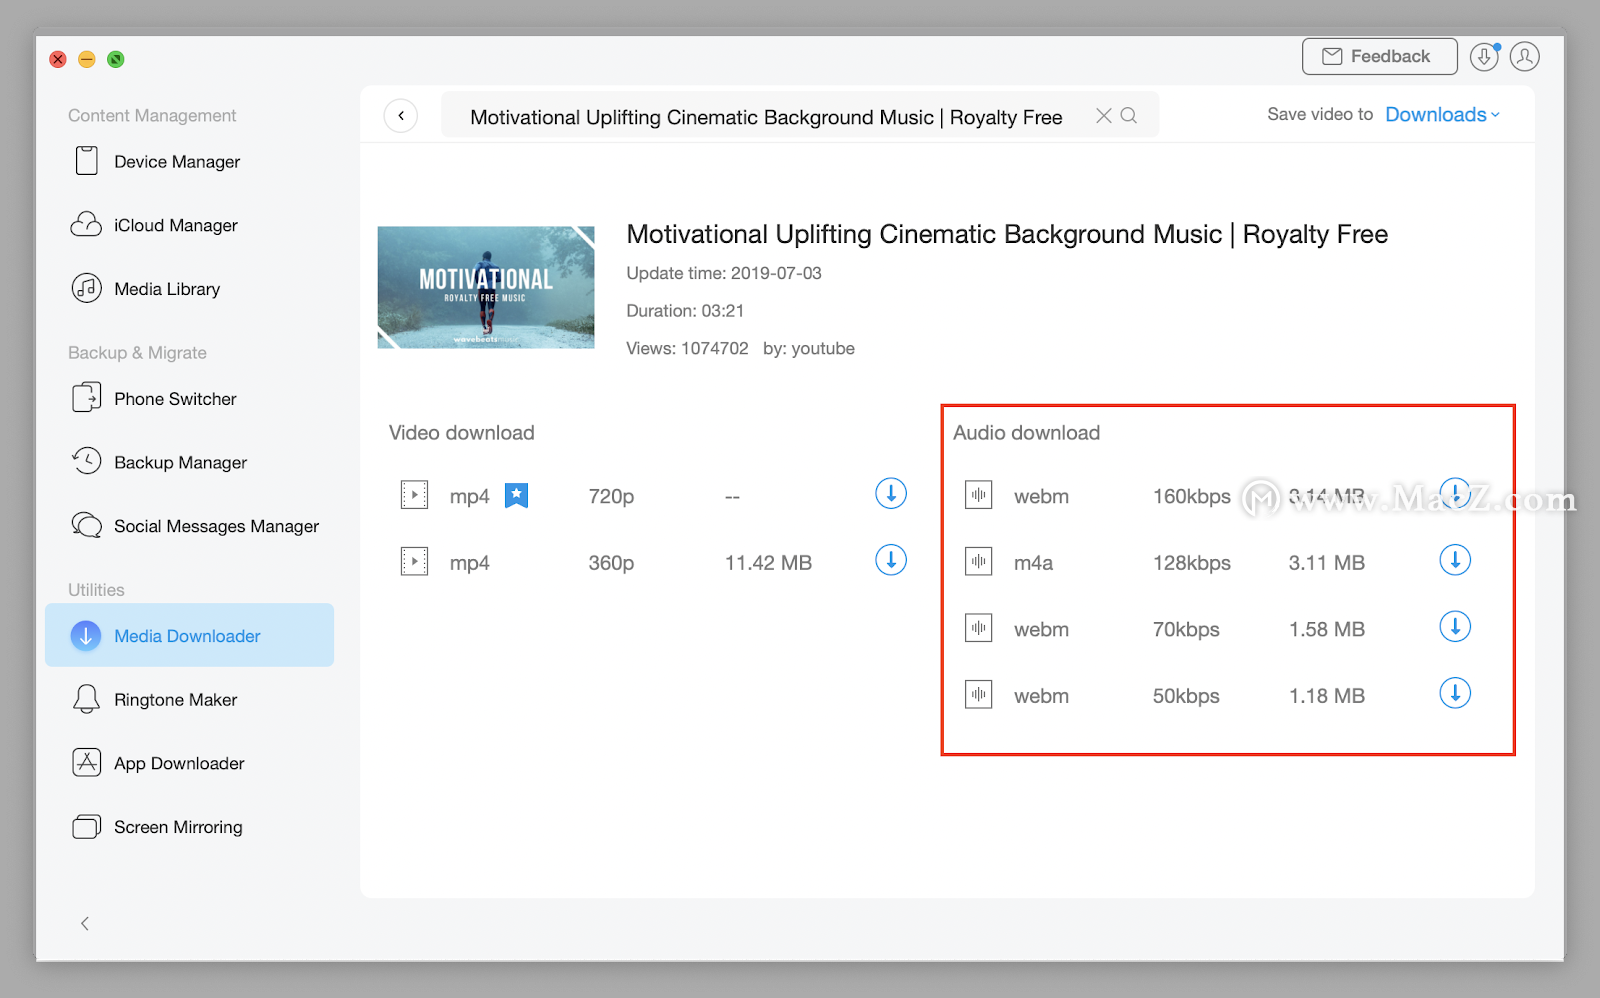The height and width of the screenshot is (998, 1600).
Task: Go back with the back arrow button
Action: coord(401,116)
